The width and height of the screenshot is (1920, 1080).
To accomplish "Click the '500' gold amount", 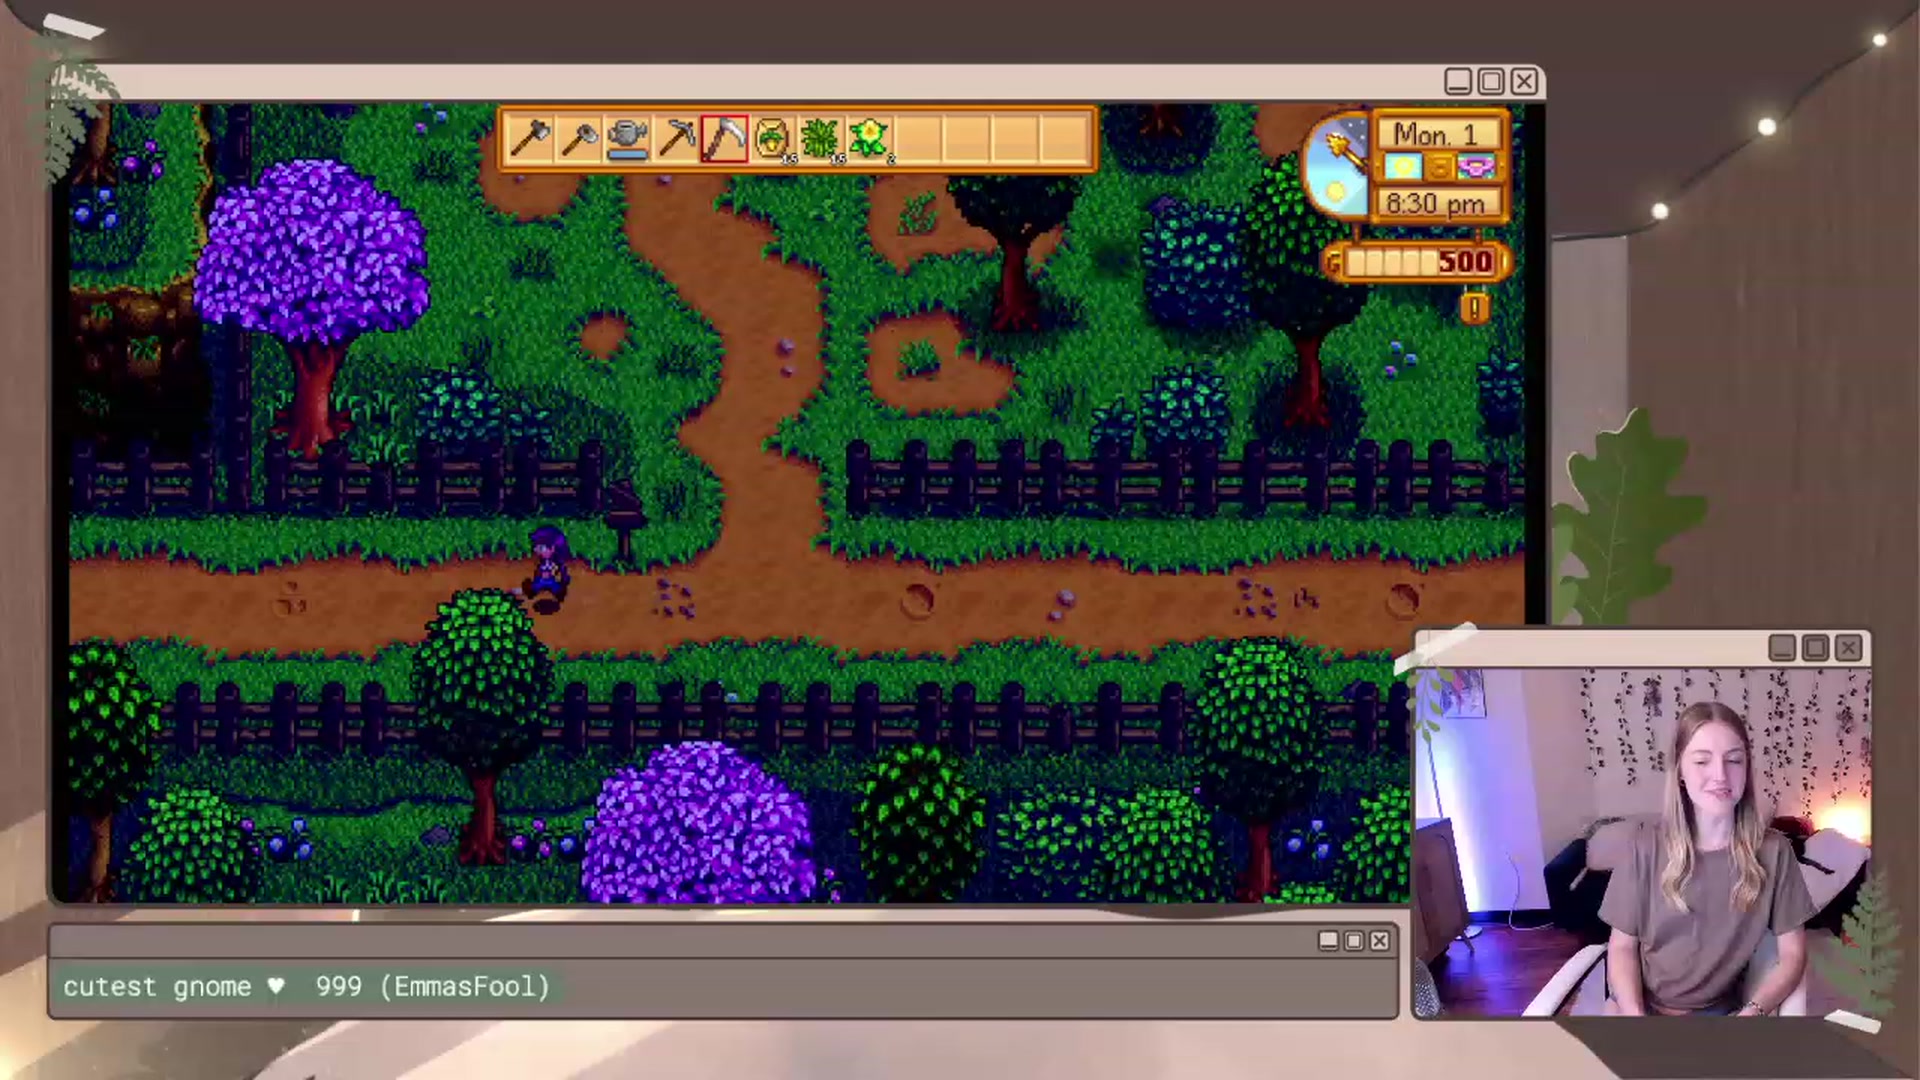I will (1466, 262).
